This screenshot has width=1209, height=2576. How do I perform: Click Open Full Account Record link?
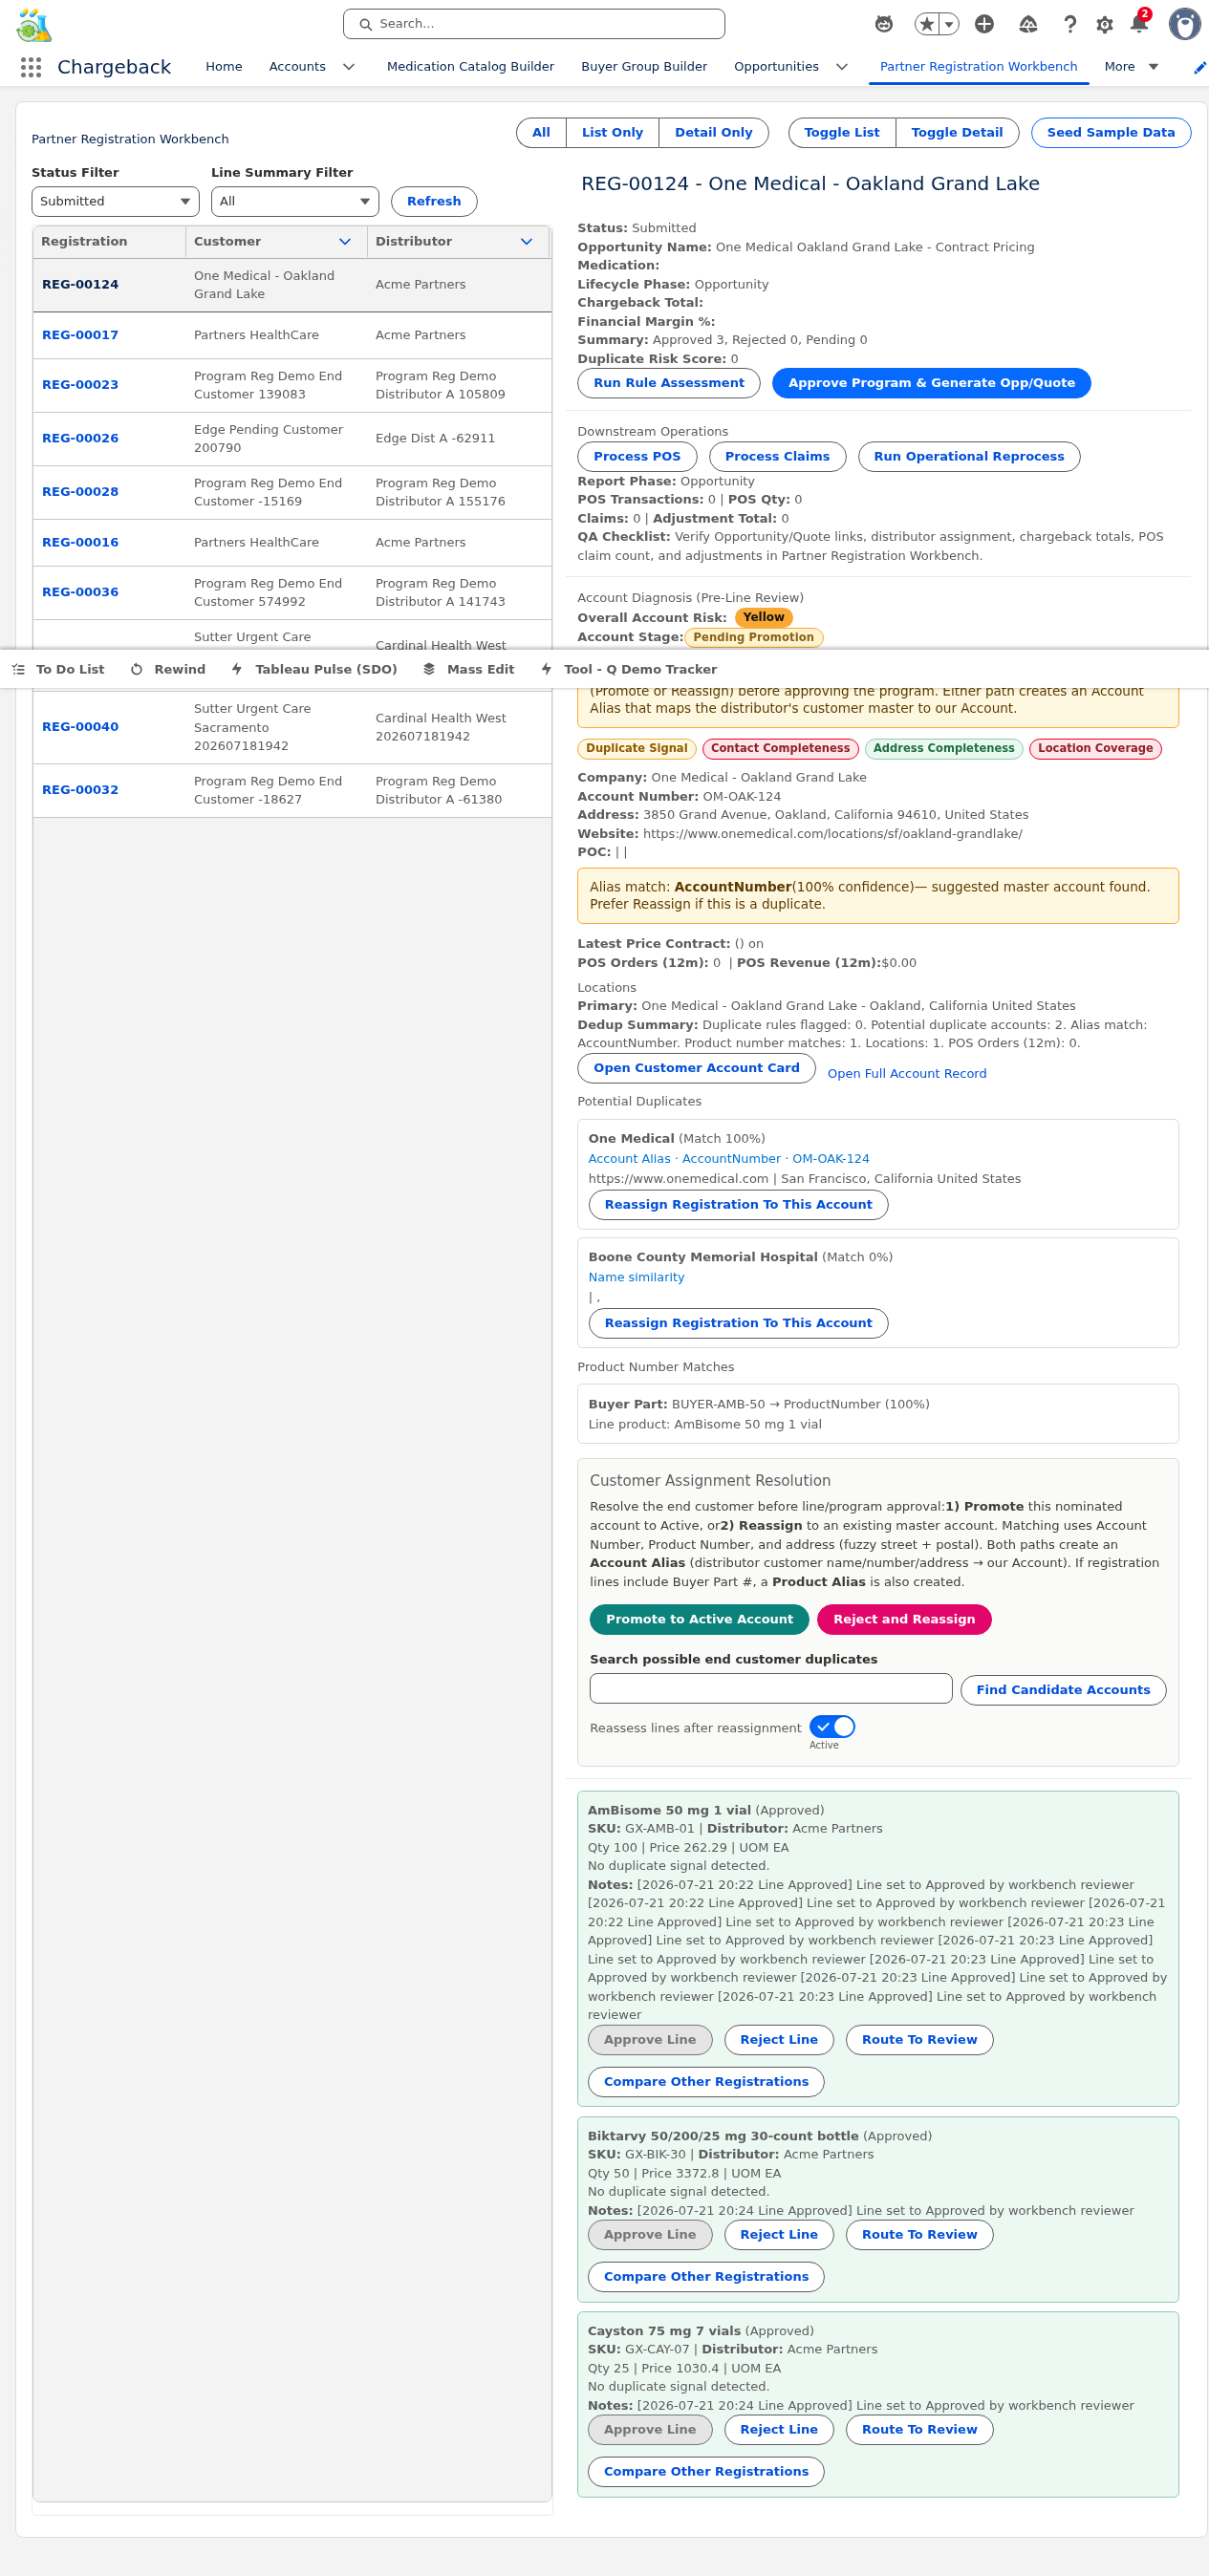click(906, 1074)
